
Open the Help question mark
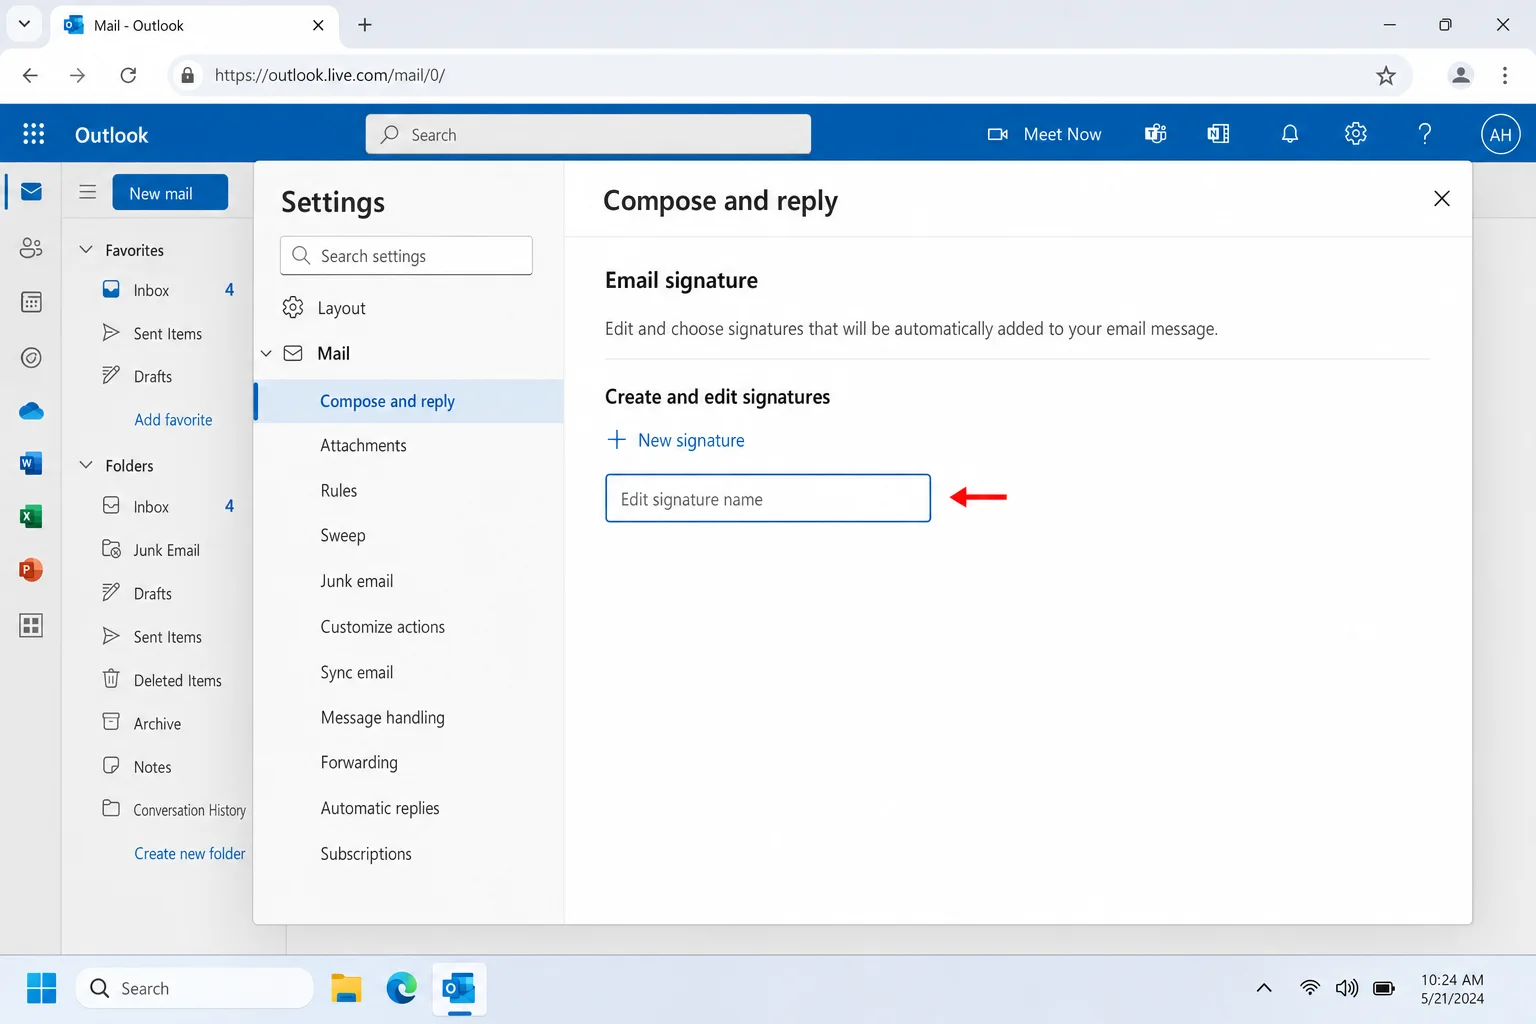coord(1425,134)
